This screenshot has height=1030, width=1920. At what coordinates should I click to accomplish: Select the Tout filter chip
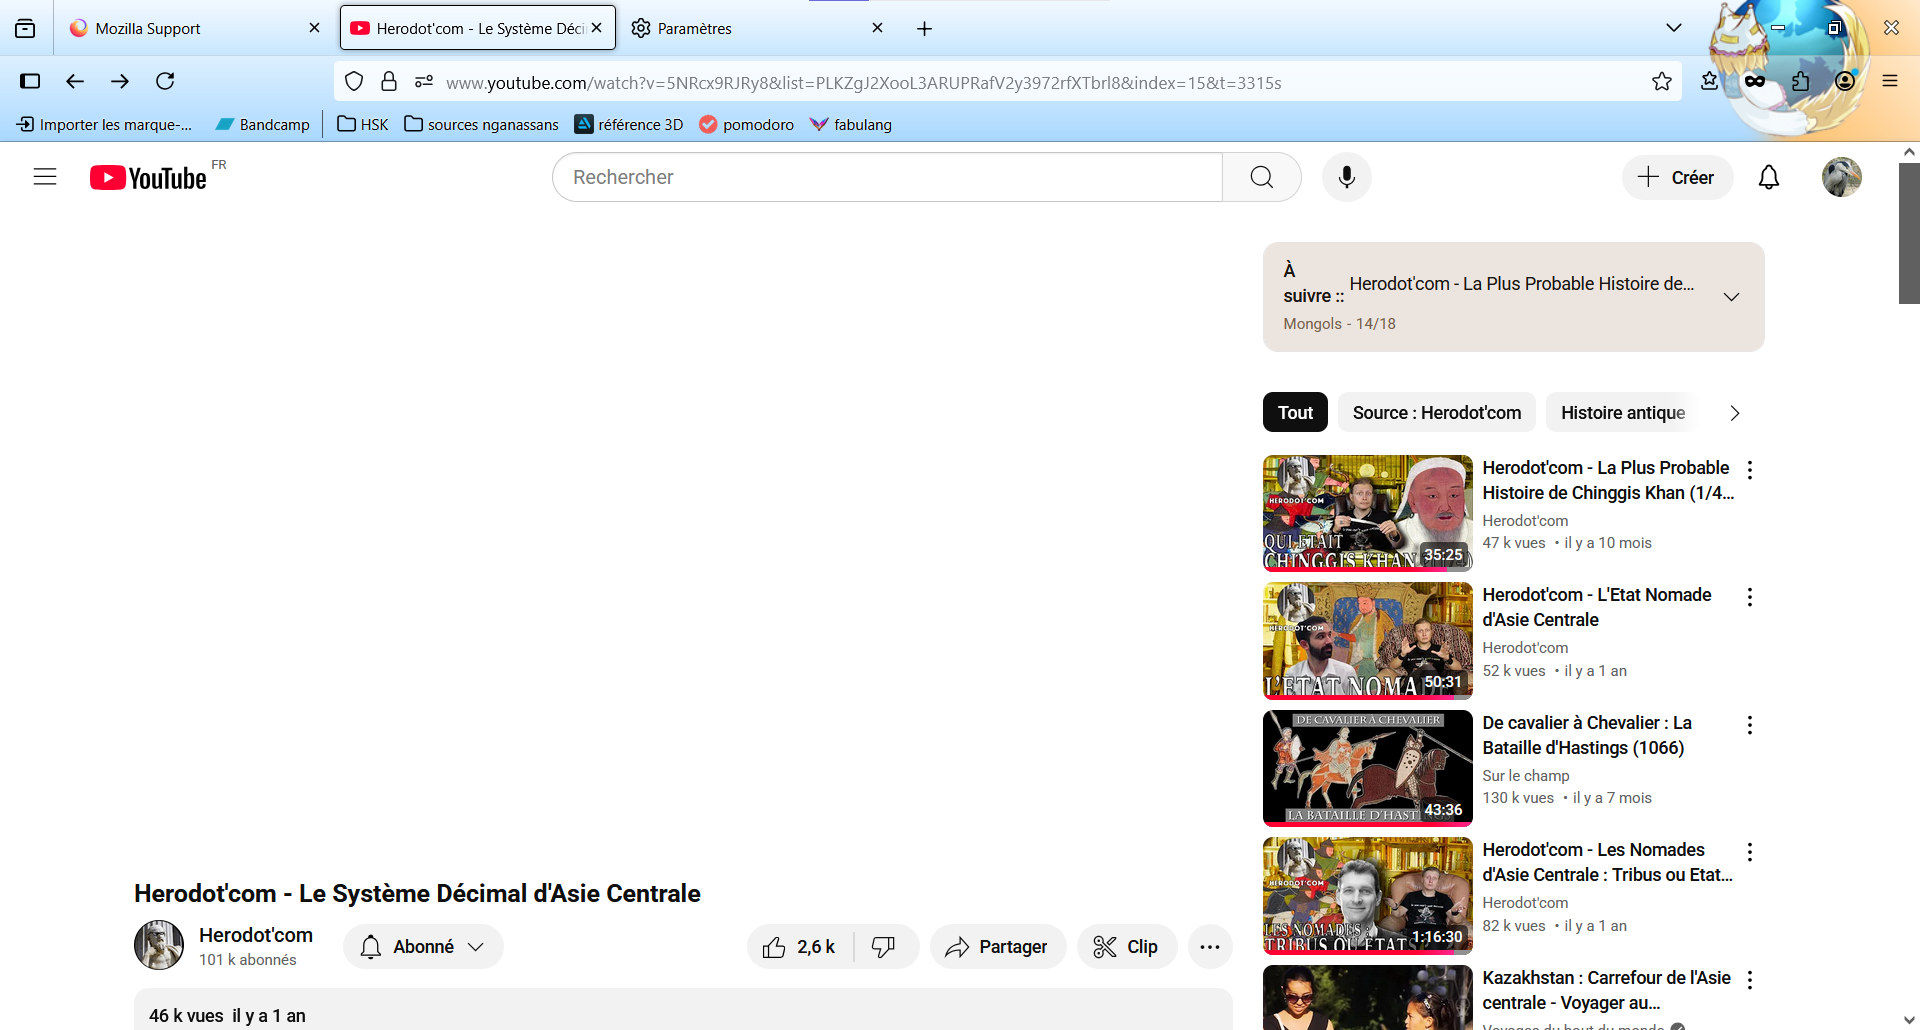pos(1295,412)
